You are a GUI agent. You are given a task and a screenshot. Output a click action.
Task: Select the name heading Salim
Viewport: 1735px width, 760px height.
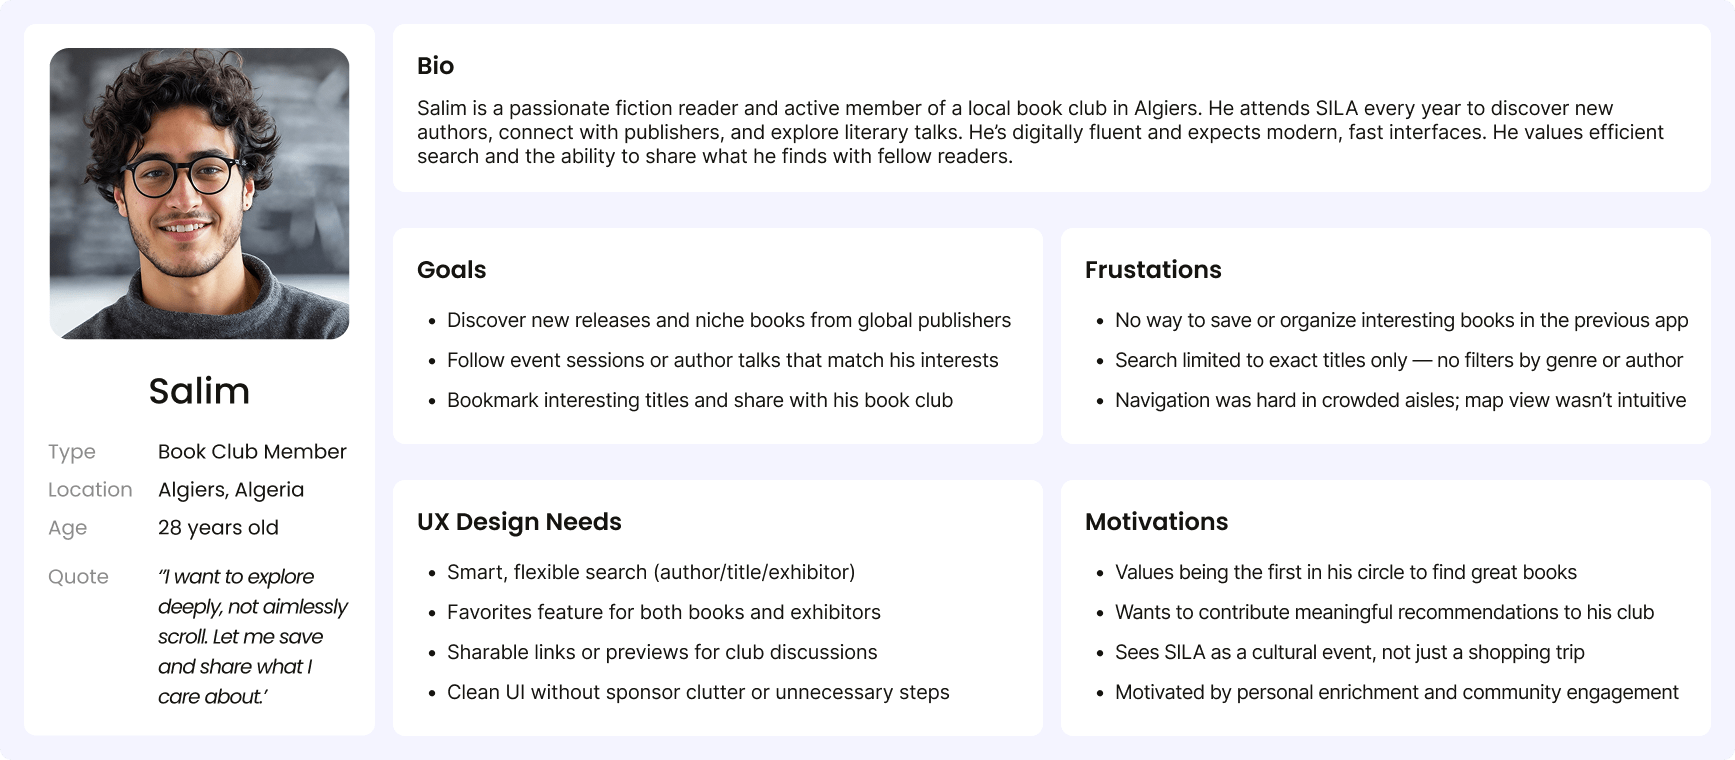coord(199,391)
